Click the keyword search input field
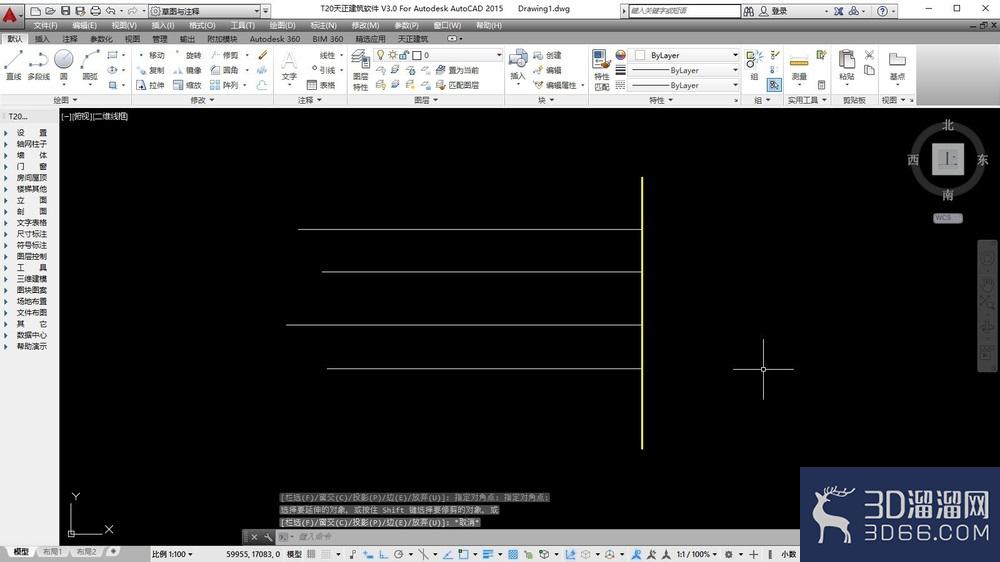Image resolution: width=1000 pixels, height=562 pixels. (x=684, y=11)
